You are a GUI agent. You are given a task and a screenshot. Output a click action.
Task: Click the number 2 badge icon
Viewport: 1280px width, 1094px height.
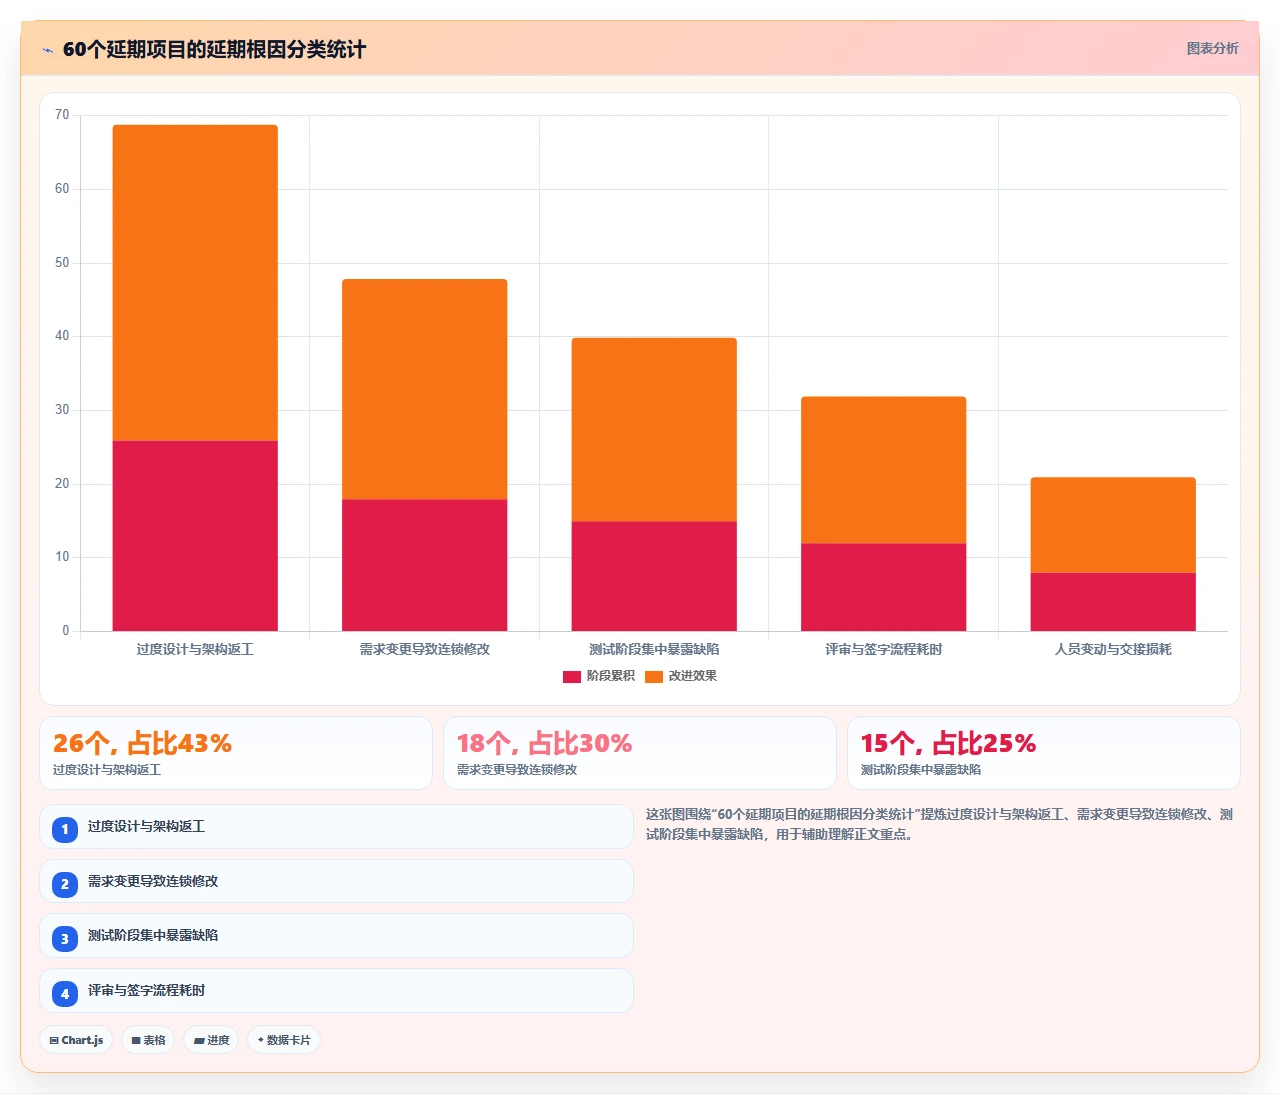pyautogui.click(x=65, y=884)
